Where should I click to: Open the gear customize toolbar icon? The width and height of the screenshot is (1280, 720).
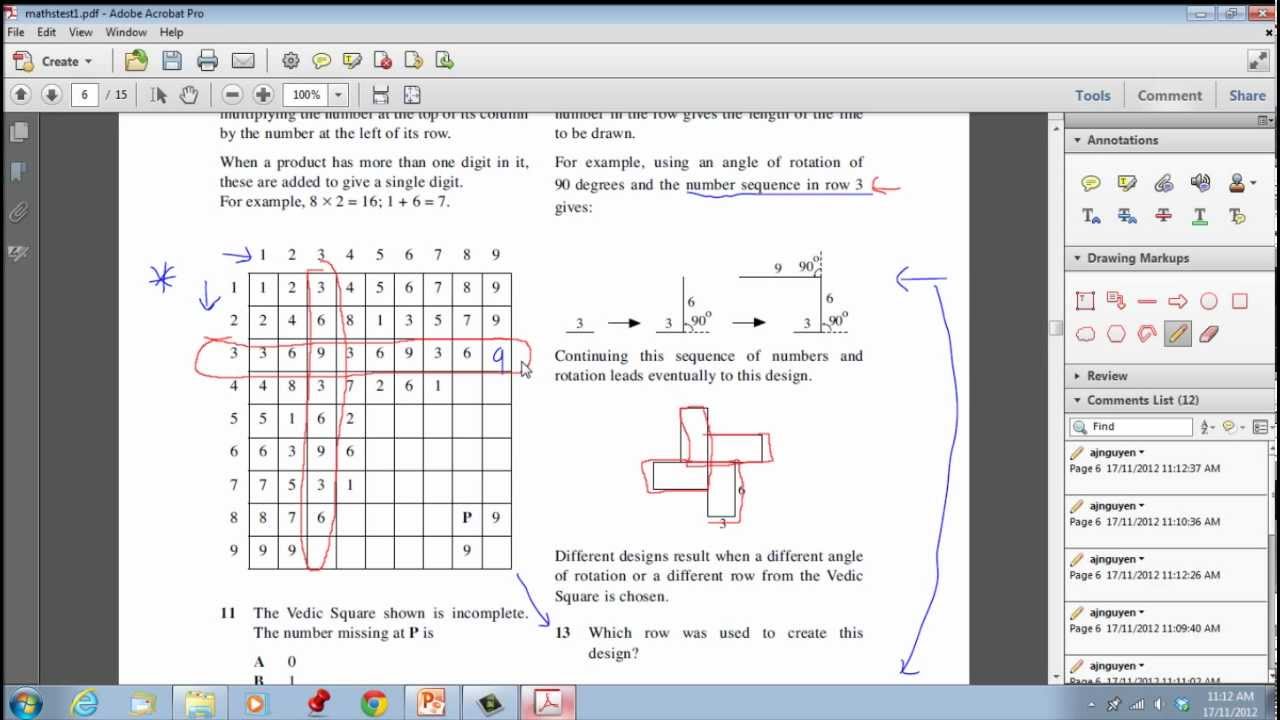291,61
